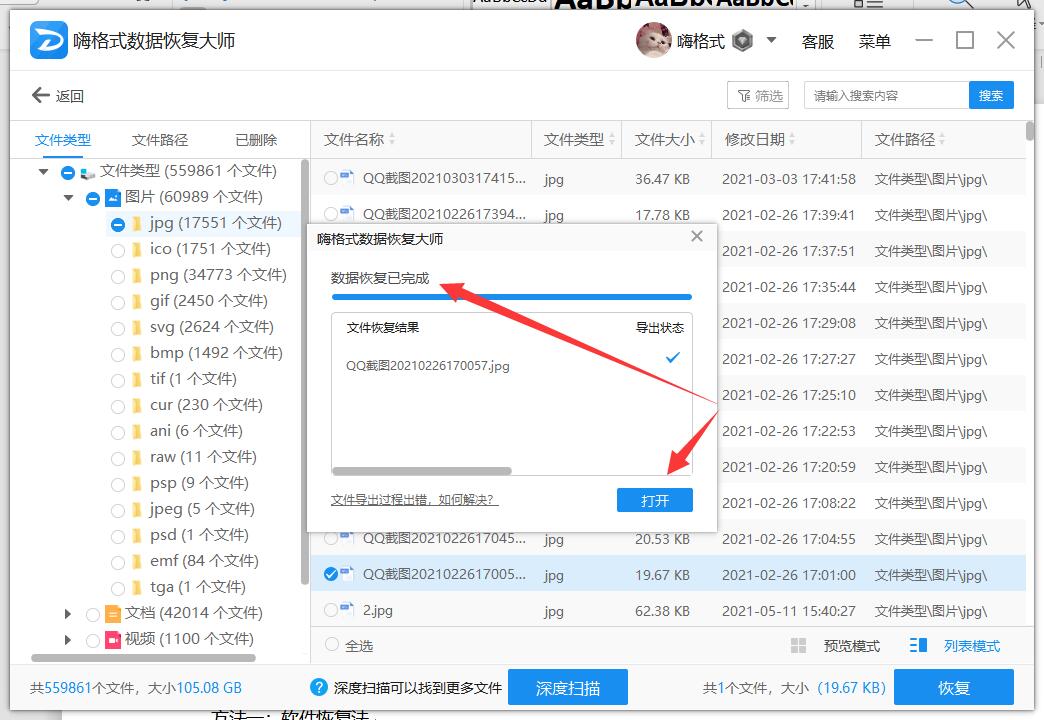Image resolution: width=1044 pixels, height=720 pixels.
Task: Select recovered file QQ截图20210226170057.jpg
Action: click(427, 366)
